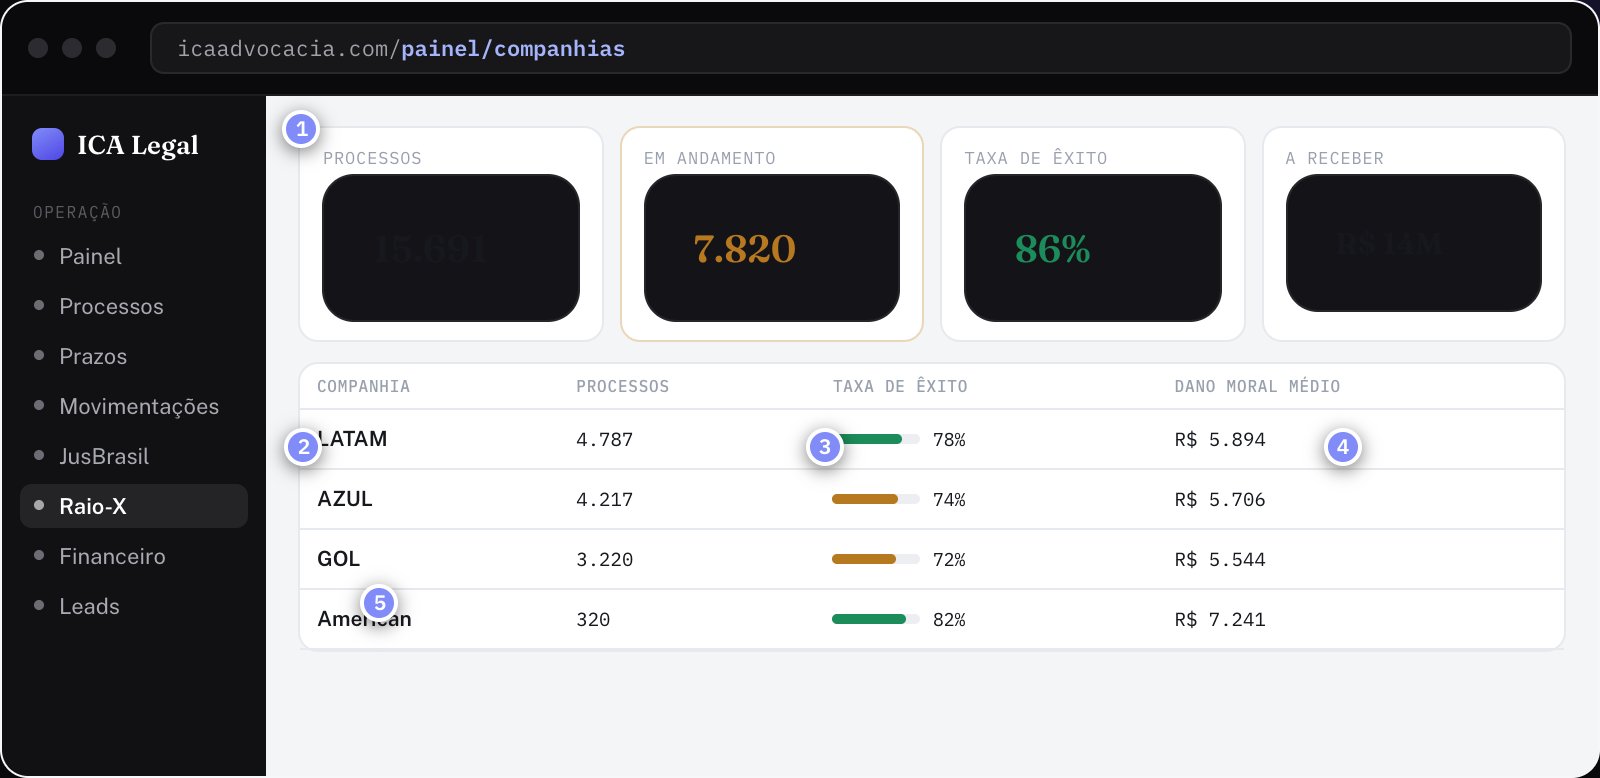The height and width of the screenshot is (778, 1600).
Task: Click the 82% value for American
Action: [949, 619]
